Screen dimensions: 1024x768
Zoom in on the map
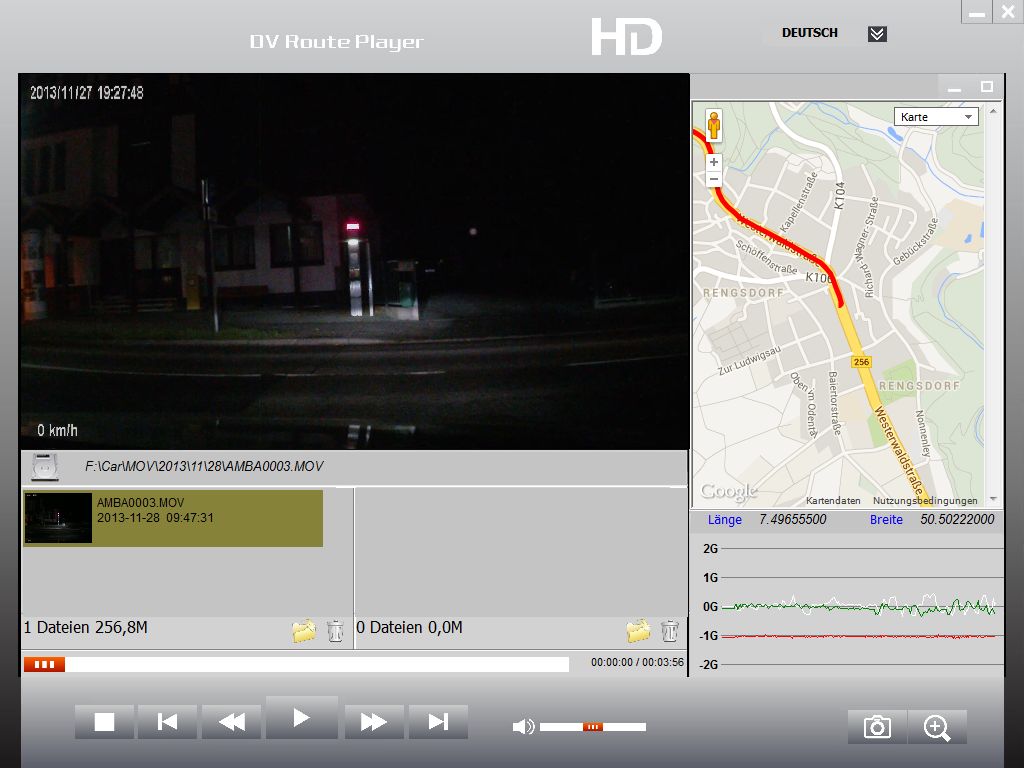point(713,162)
